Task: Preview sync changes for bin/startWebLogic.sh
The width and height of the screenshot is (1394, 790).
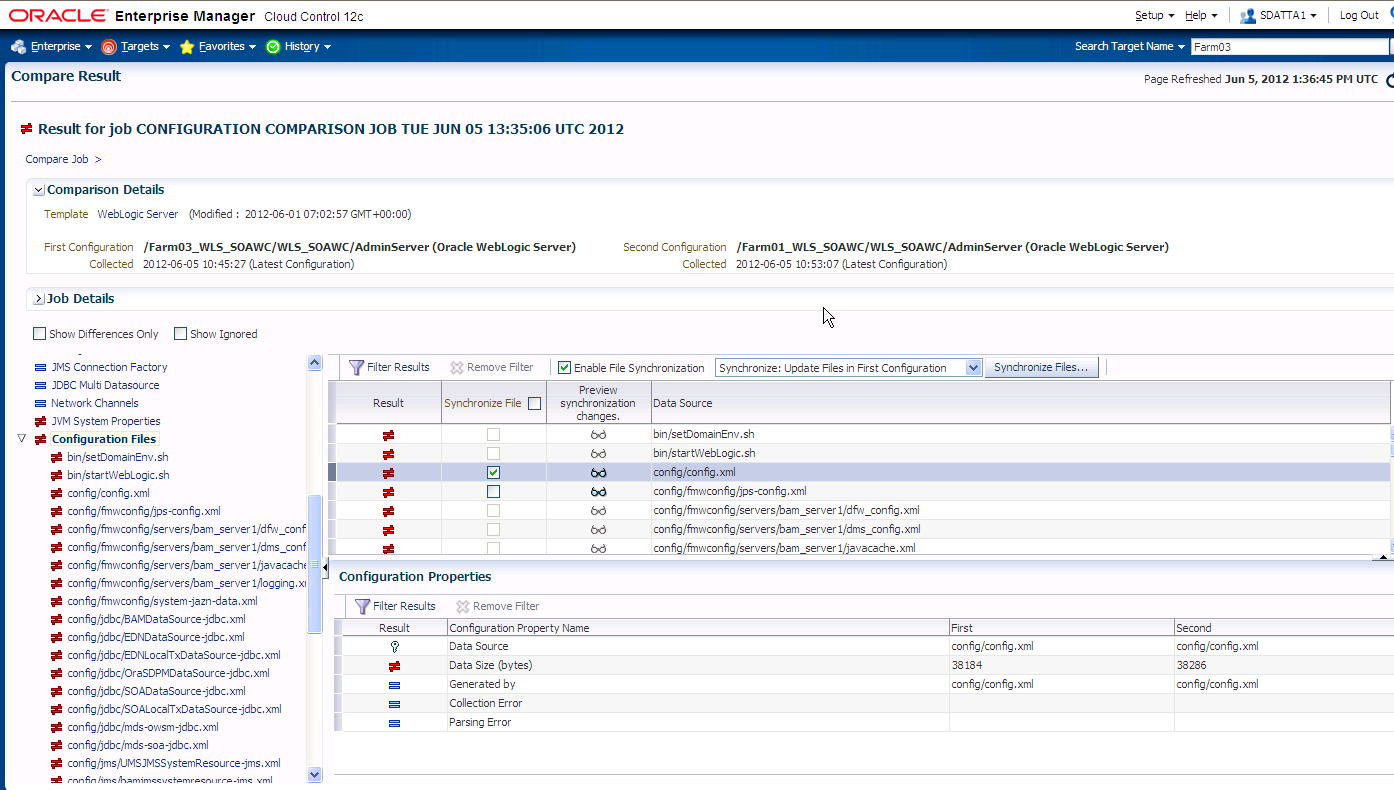Action: (598, 454)
